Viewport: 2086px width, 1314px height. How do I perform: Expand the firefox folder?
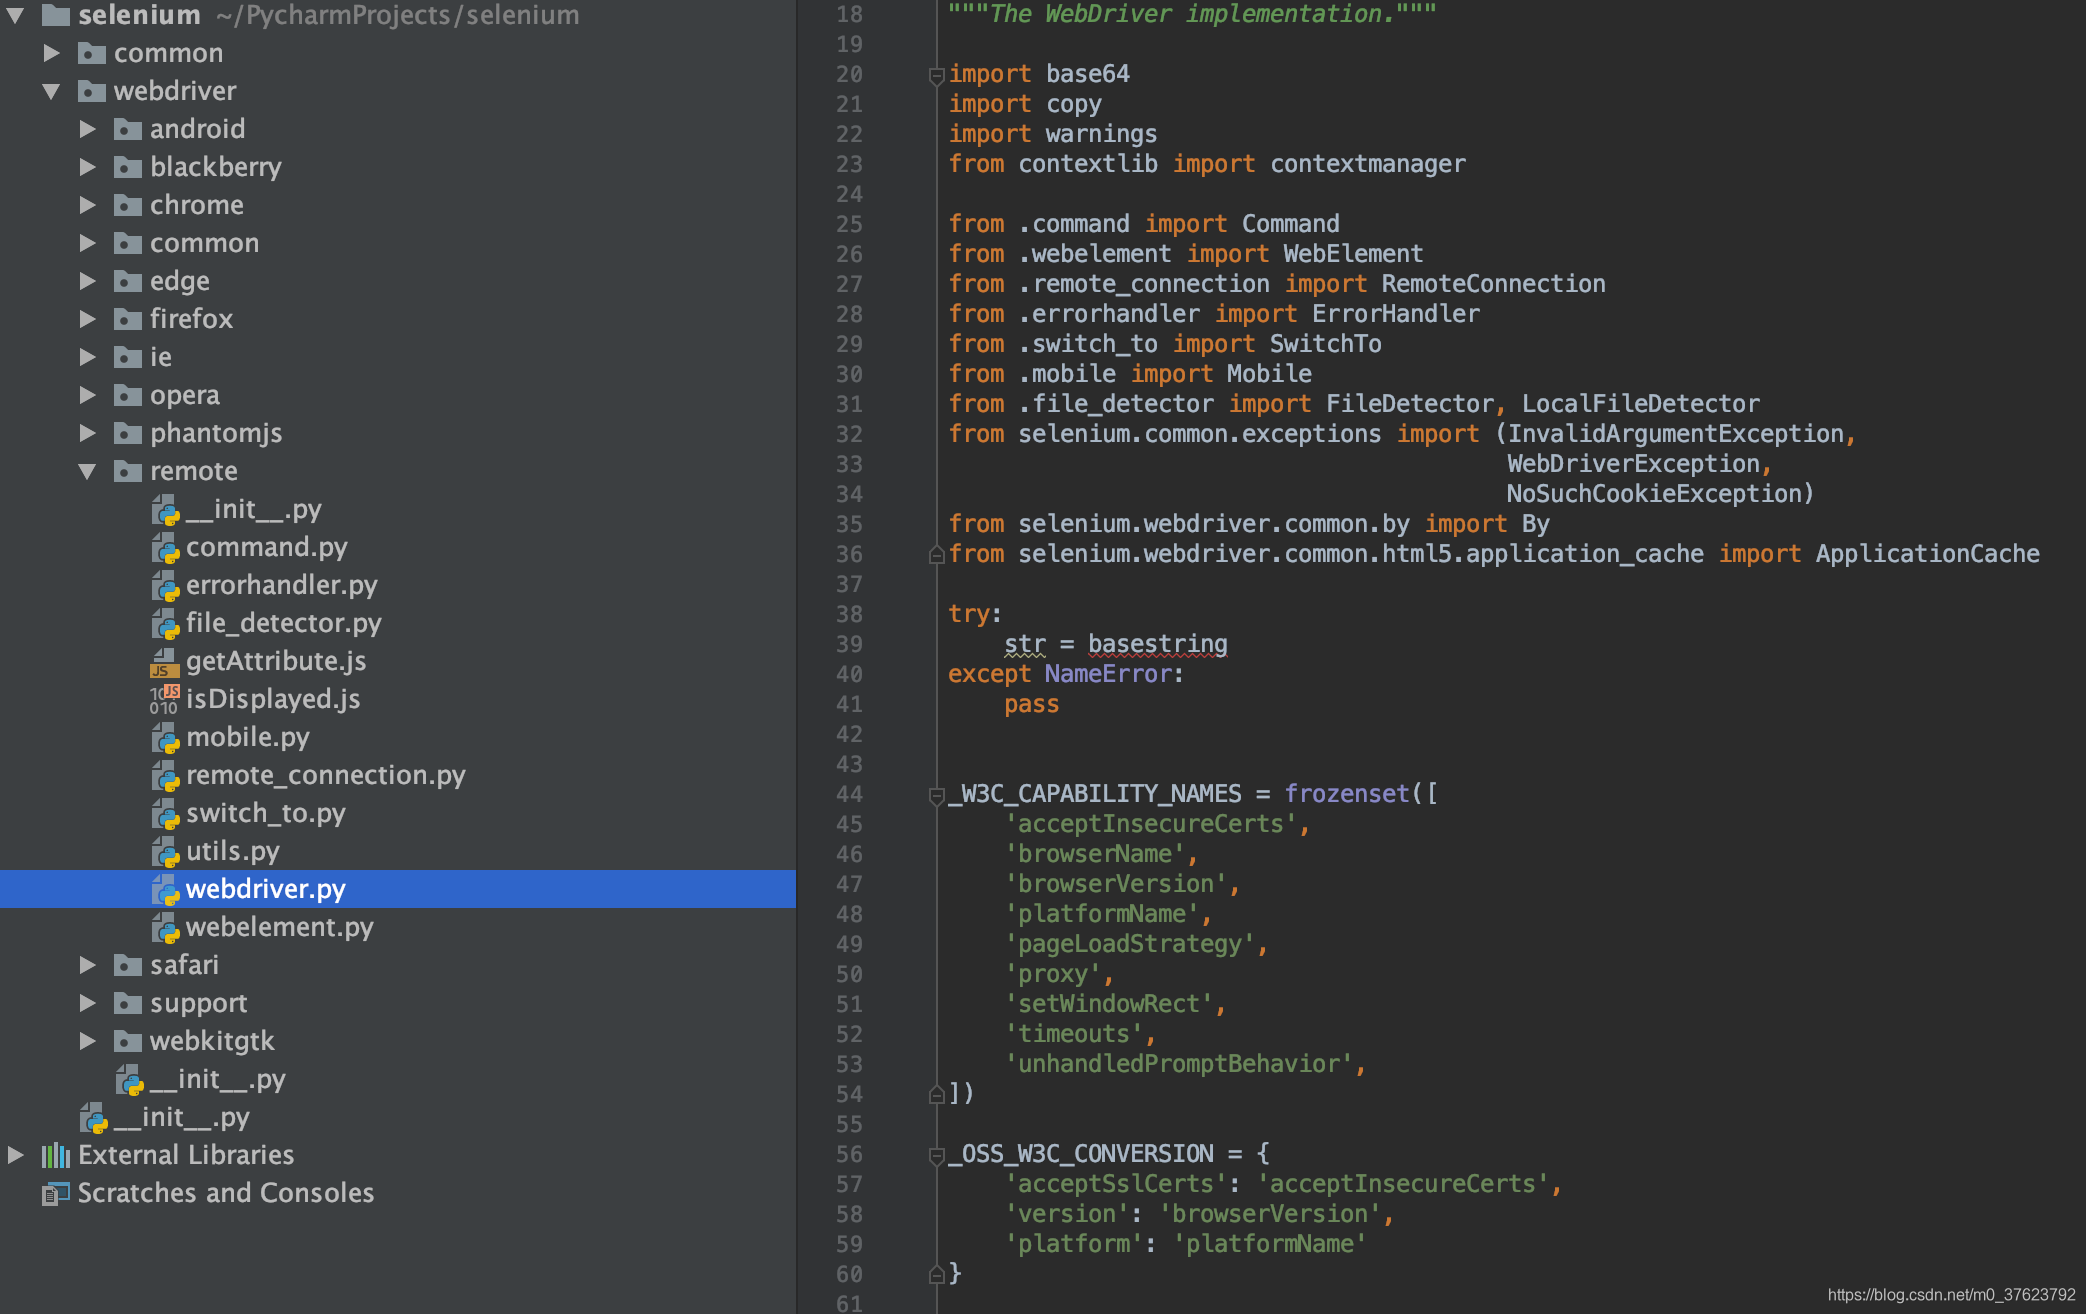[x=88, y=319]
